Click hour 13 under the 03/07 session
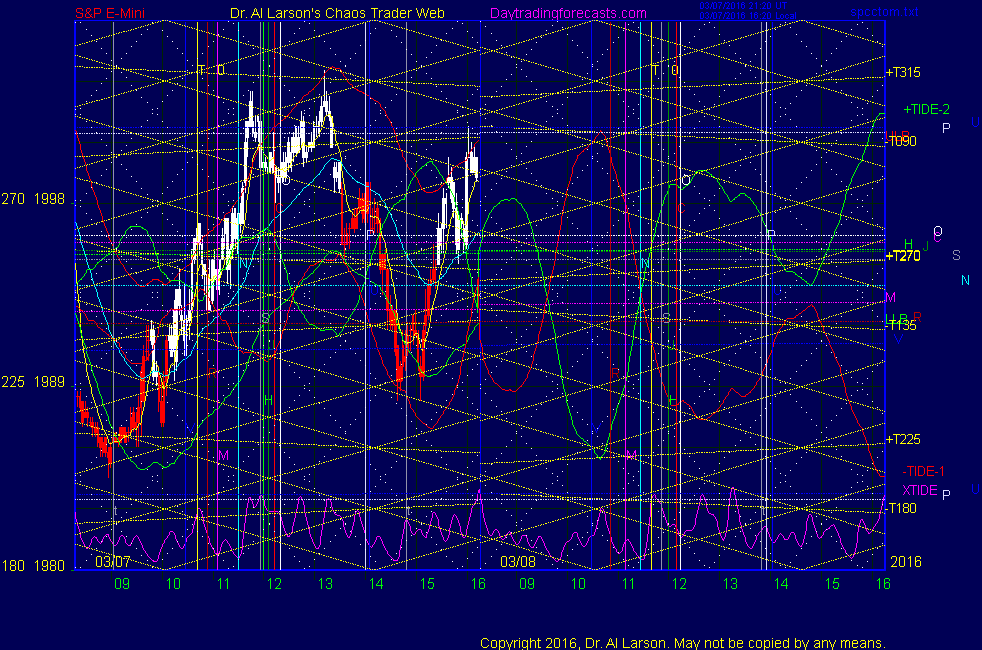Image resolution: width=982 pixels, height=650 pixels. (325, 584)
